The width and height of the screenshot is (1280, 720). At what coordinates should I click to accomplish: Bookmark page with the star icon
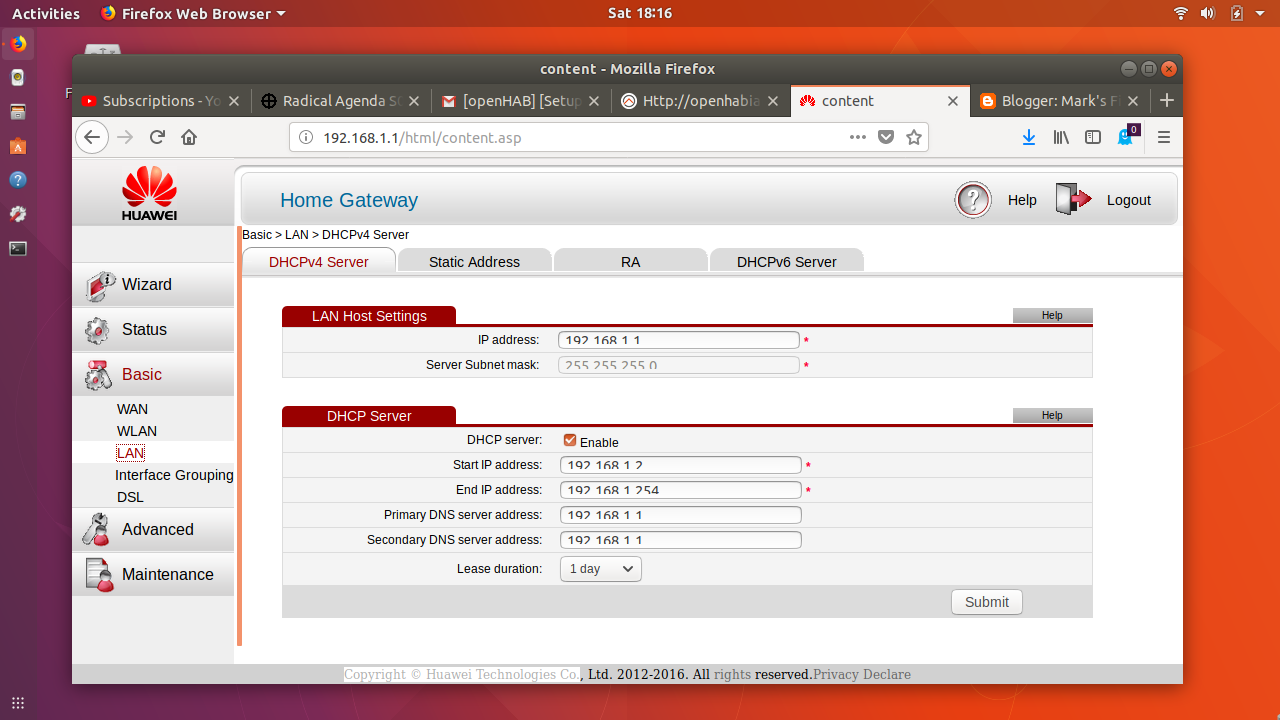point(913,138)
